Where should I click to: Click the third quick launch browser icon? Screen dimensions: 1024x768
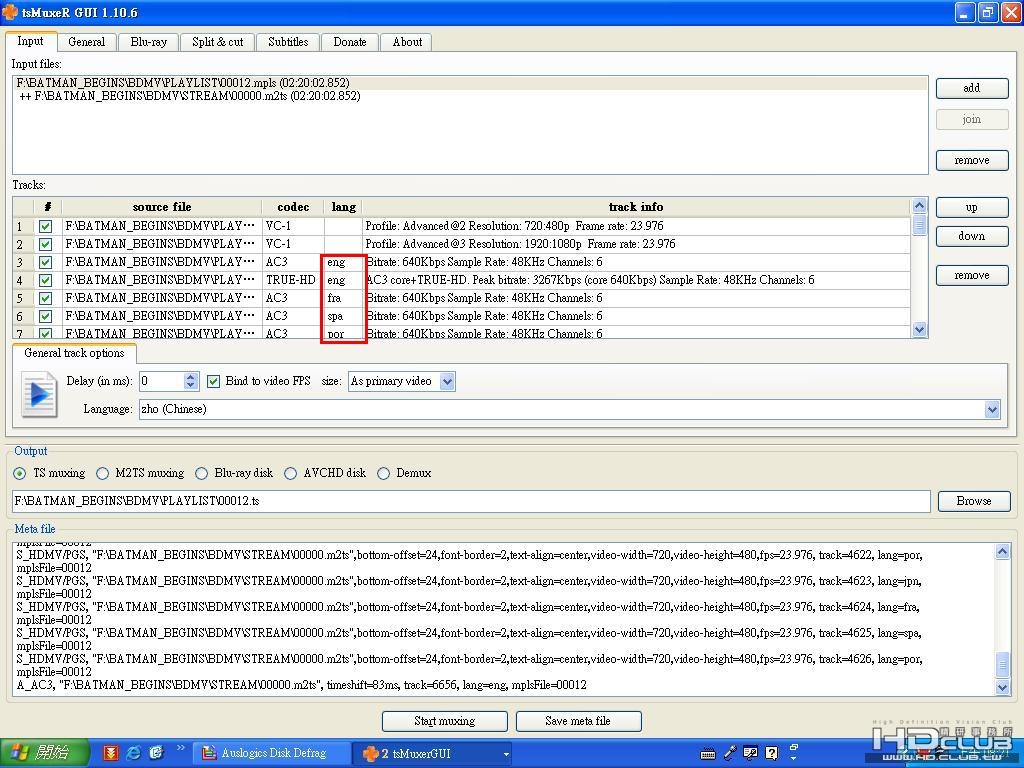157,753
